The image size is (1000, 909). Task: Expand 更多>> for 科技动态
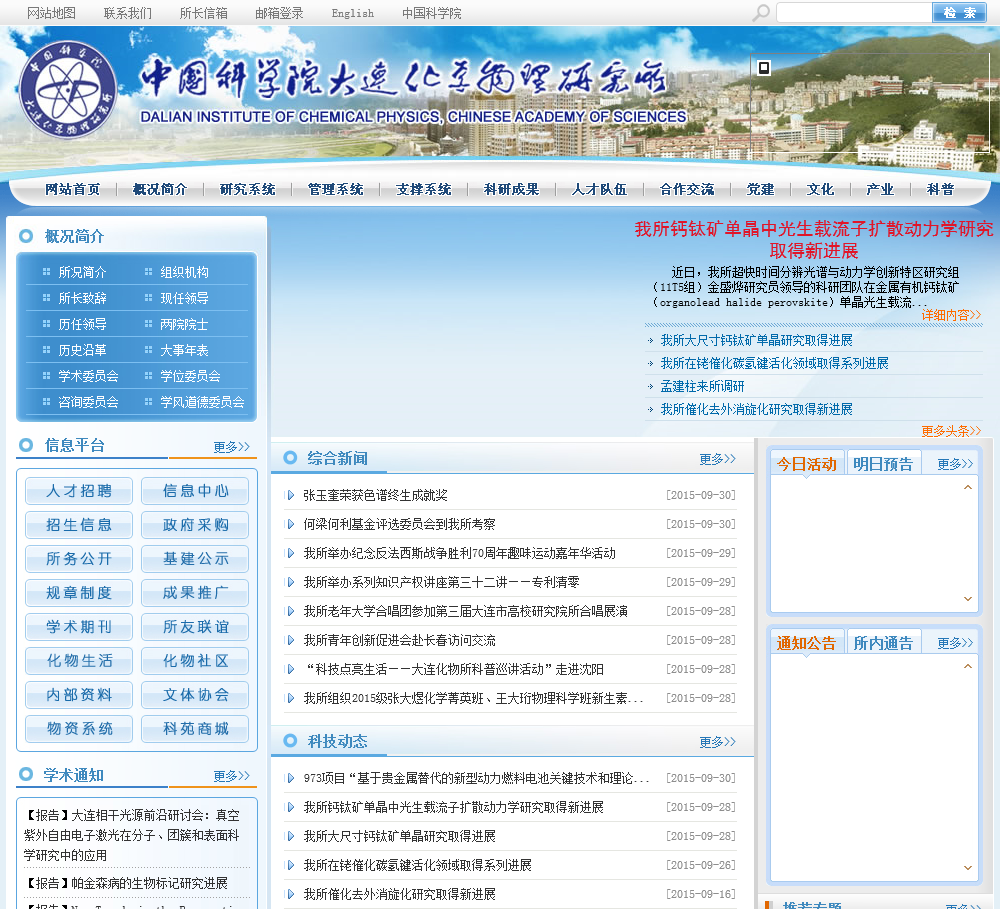[717, 742]
